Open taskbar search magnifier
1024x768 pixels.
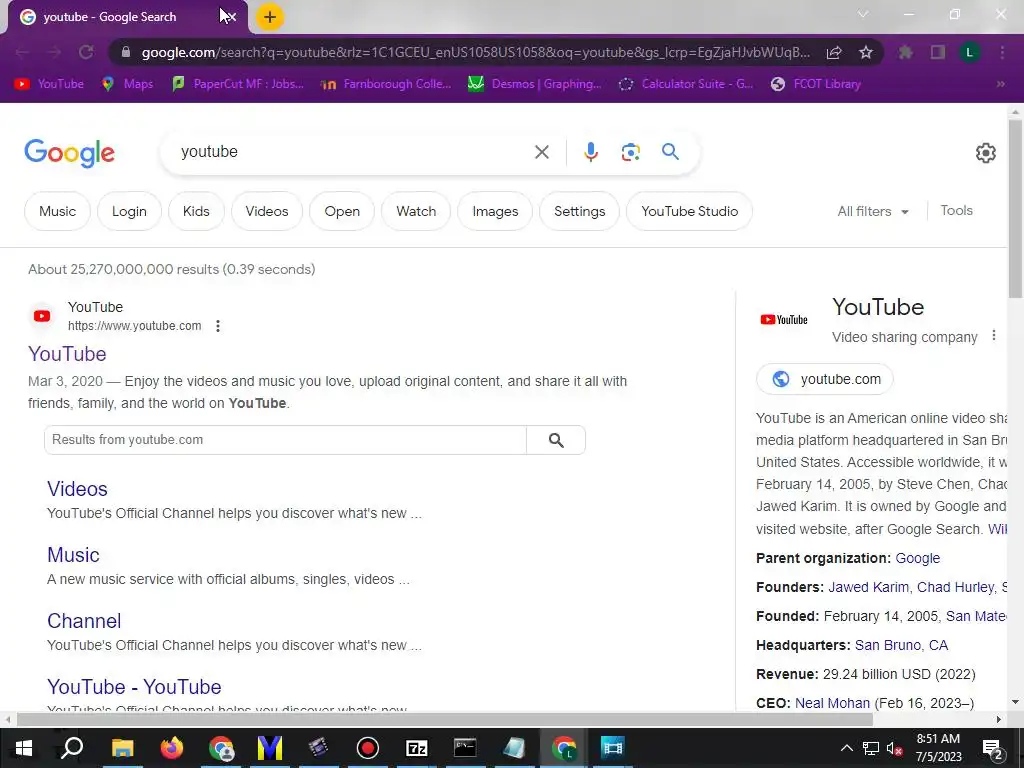tap(72, 748)
